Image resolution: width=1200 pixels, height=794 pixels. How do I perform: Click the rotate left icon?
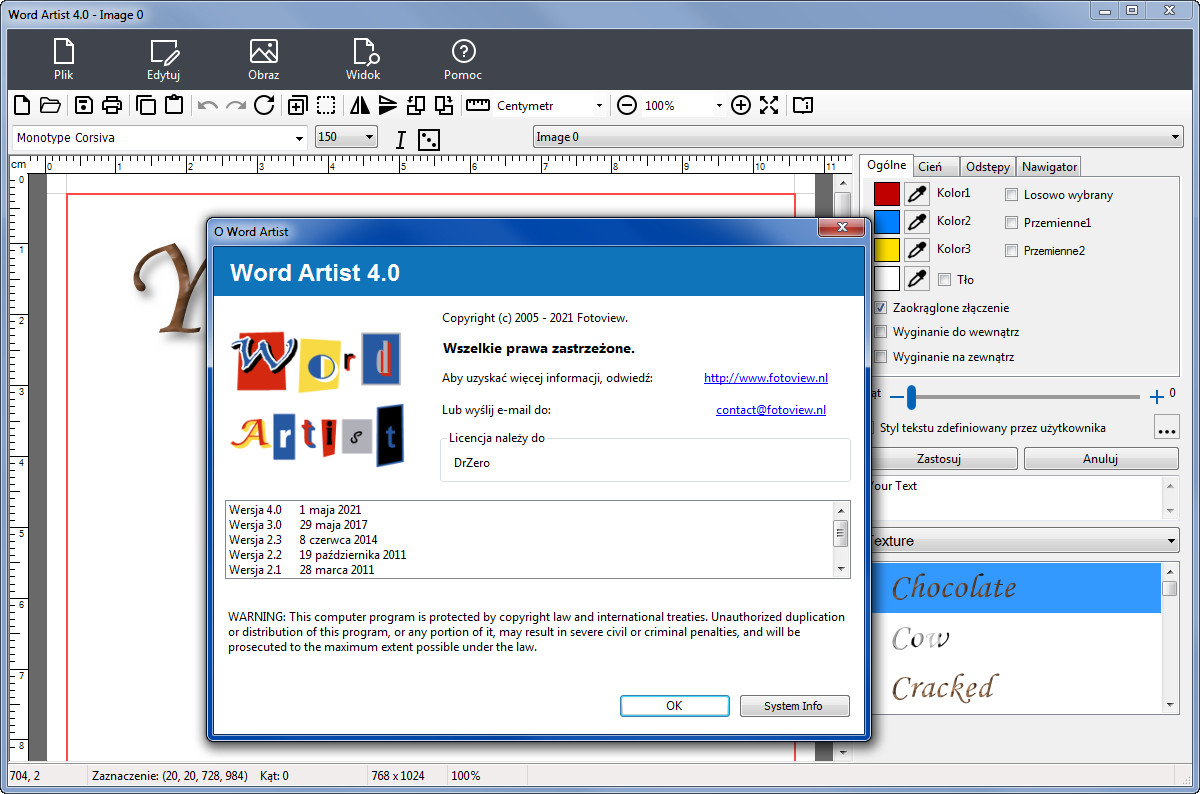click(x=416, y=105)
